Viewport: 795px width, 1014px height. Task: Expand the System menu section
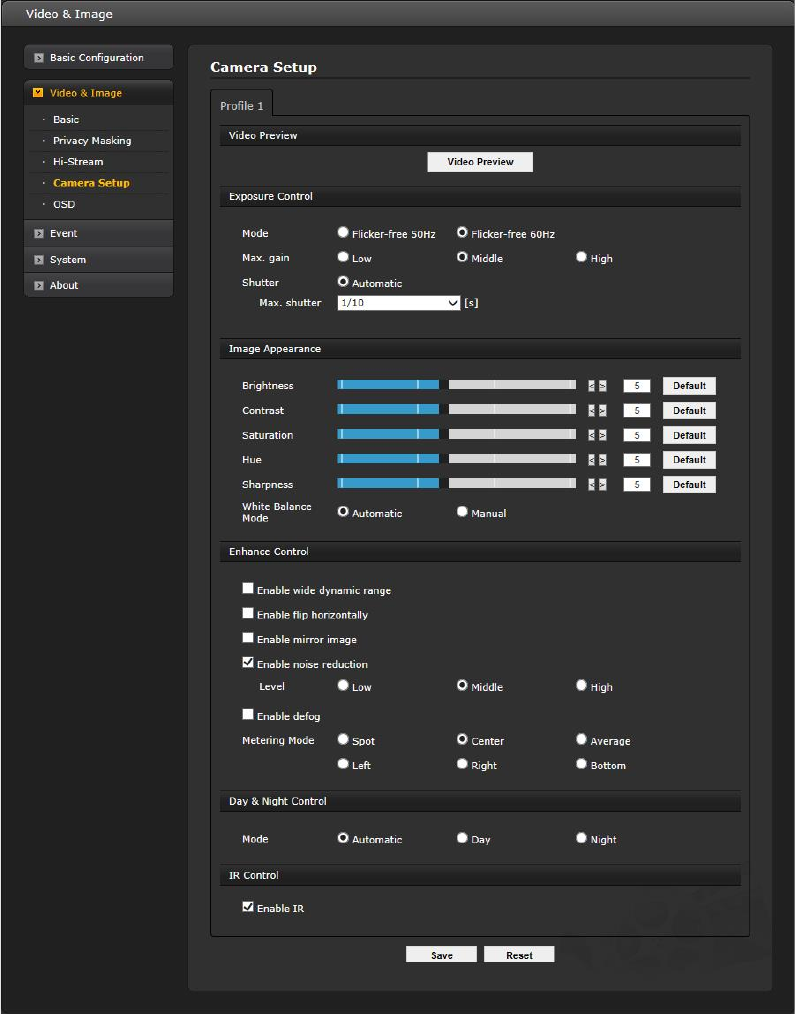point(98,259)
